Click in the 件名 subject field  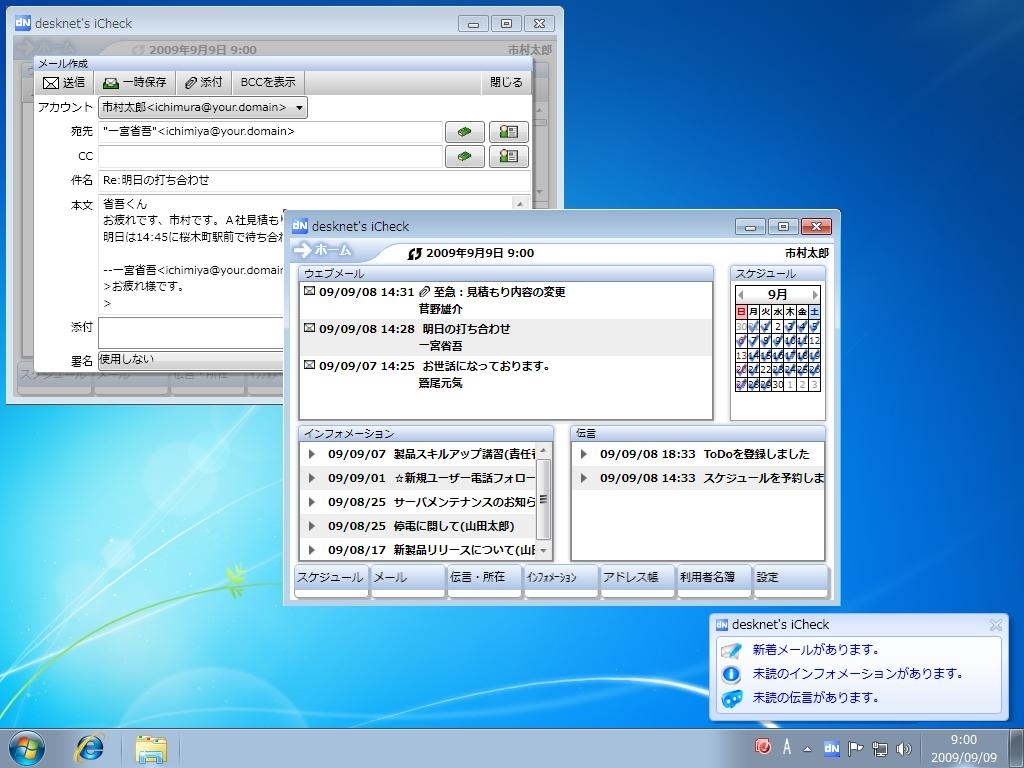(x=313, y=180)
